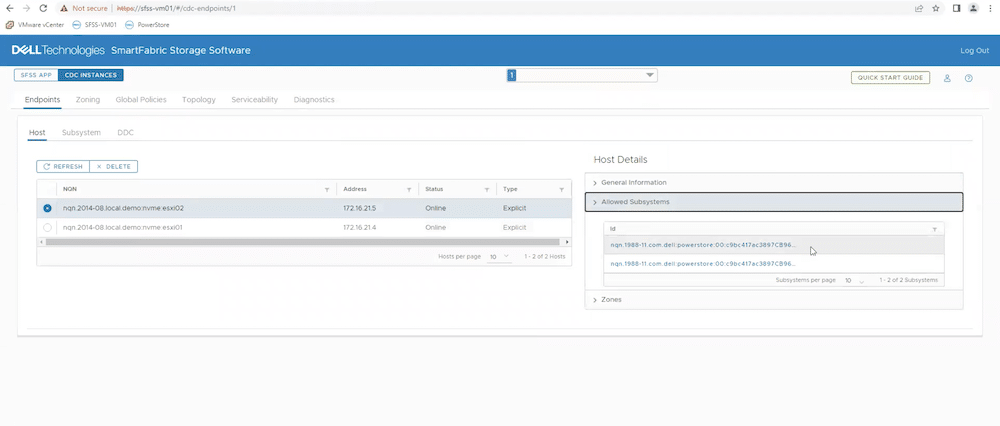The height and width of the screenshot is (426, 1000).
Task: Filter the NQN column
Action: pyautogui.click(x=327, y=189)
